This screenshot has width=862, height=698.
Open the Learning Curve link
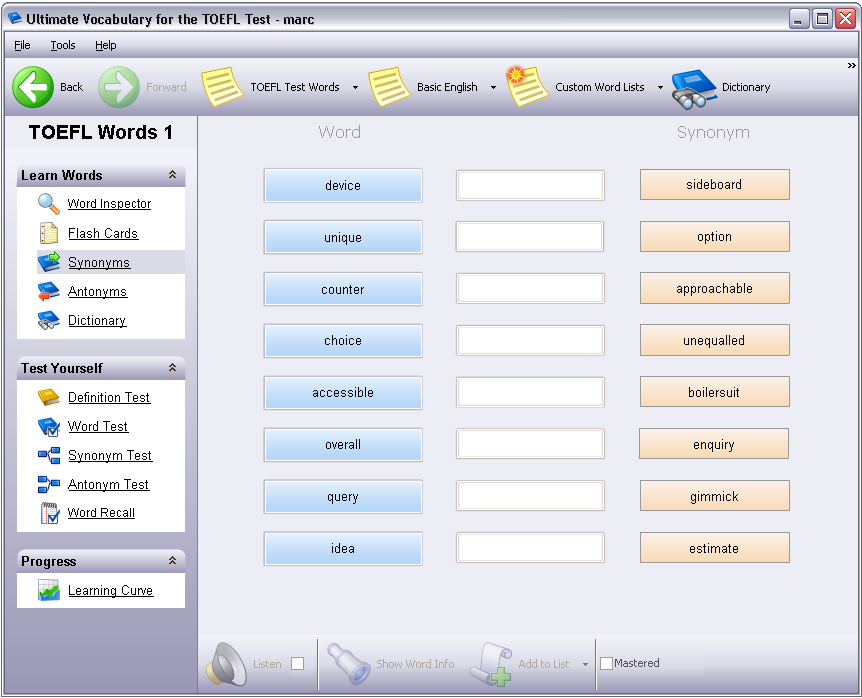click(110, 591)
